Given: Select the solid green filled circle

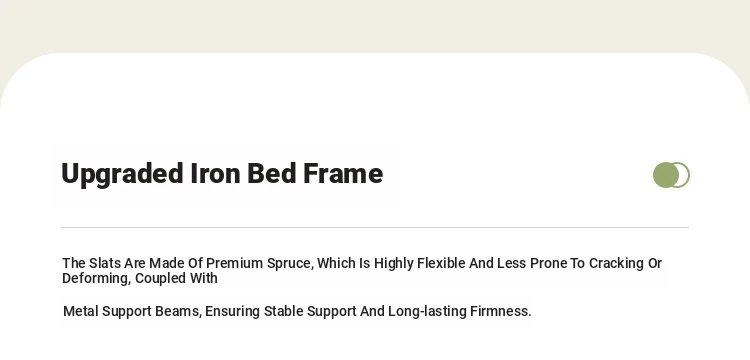Looking at the screenshot, I should tap(665, 175).
